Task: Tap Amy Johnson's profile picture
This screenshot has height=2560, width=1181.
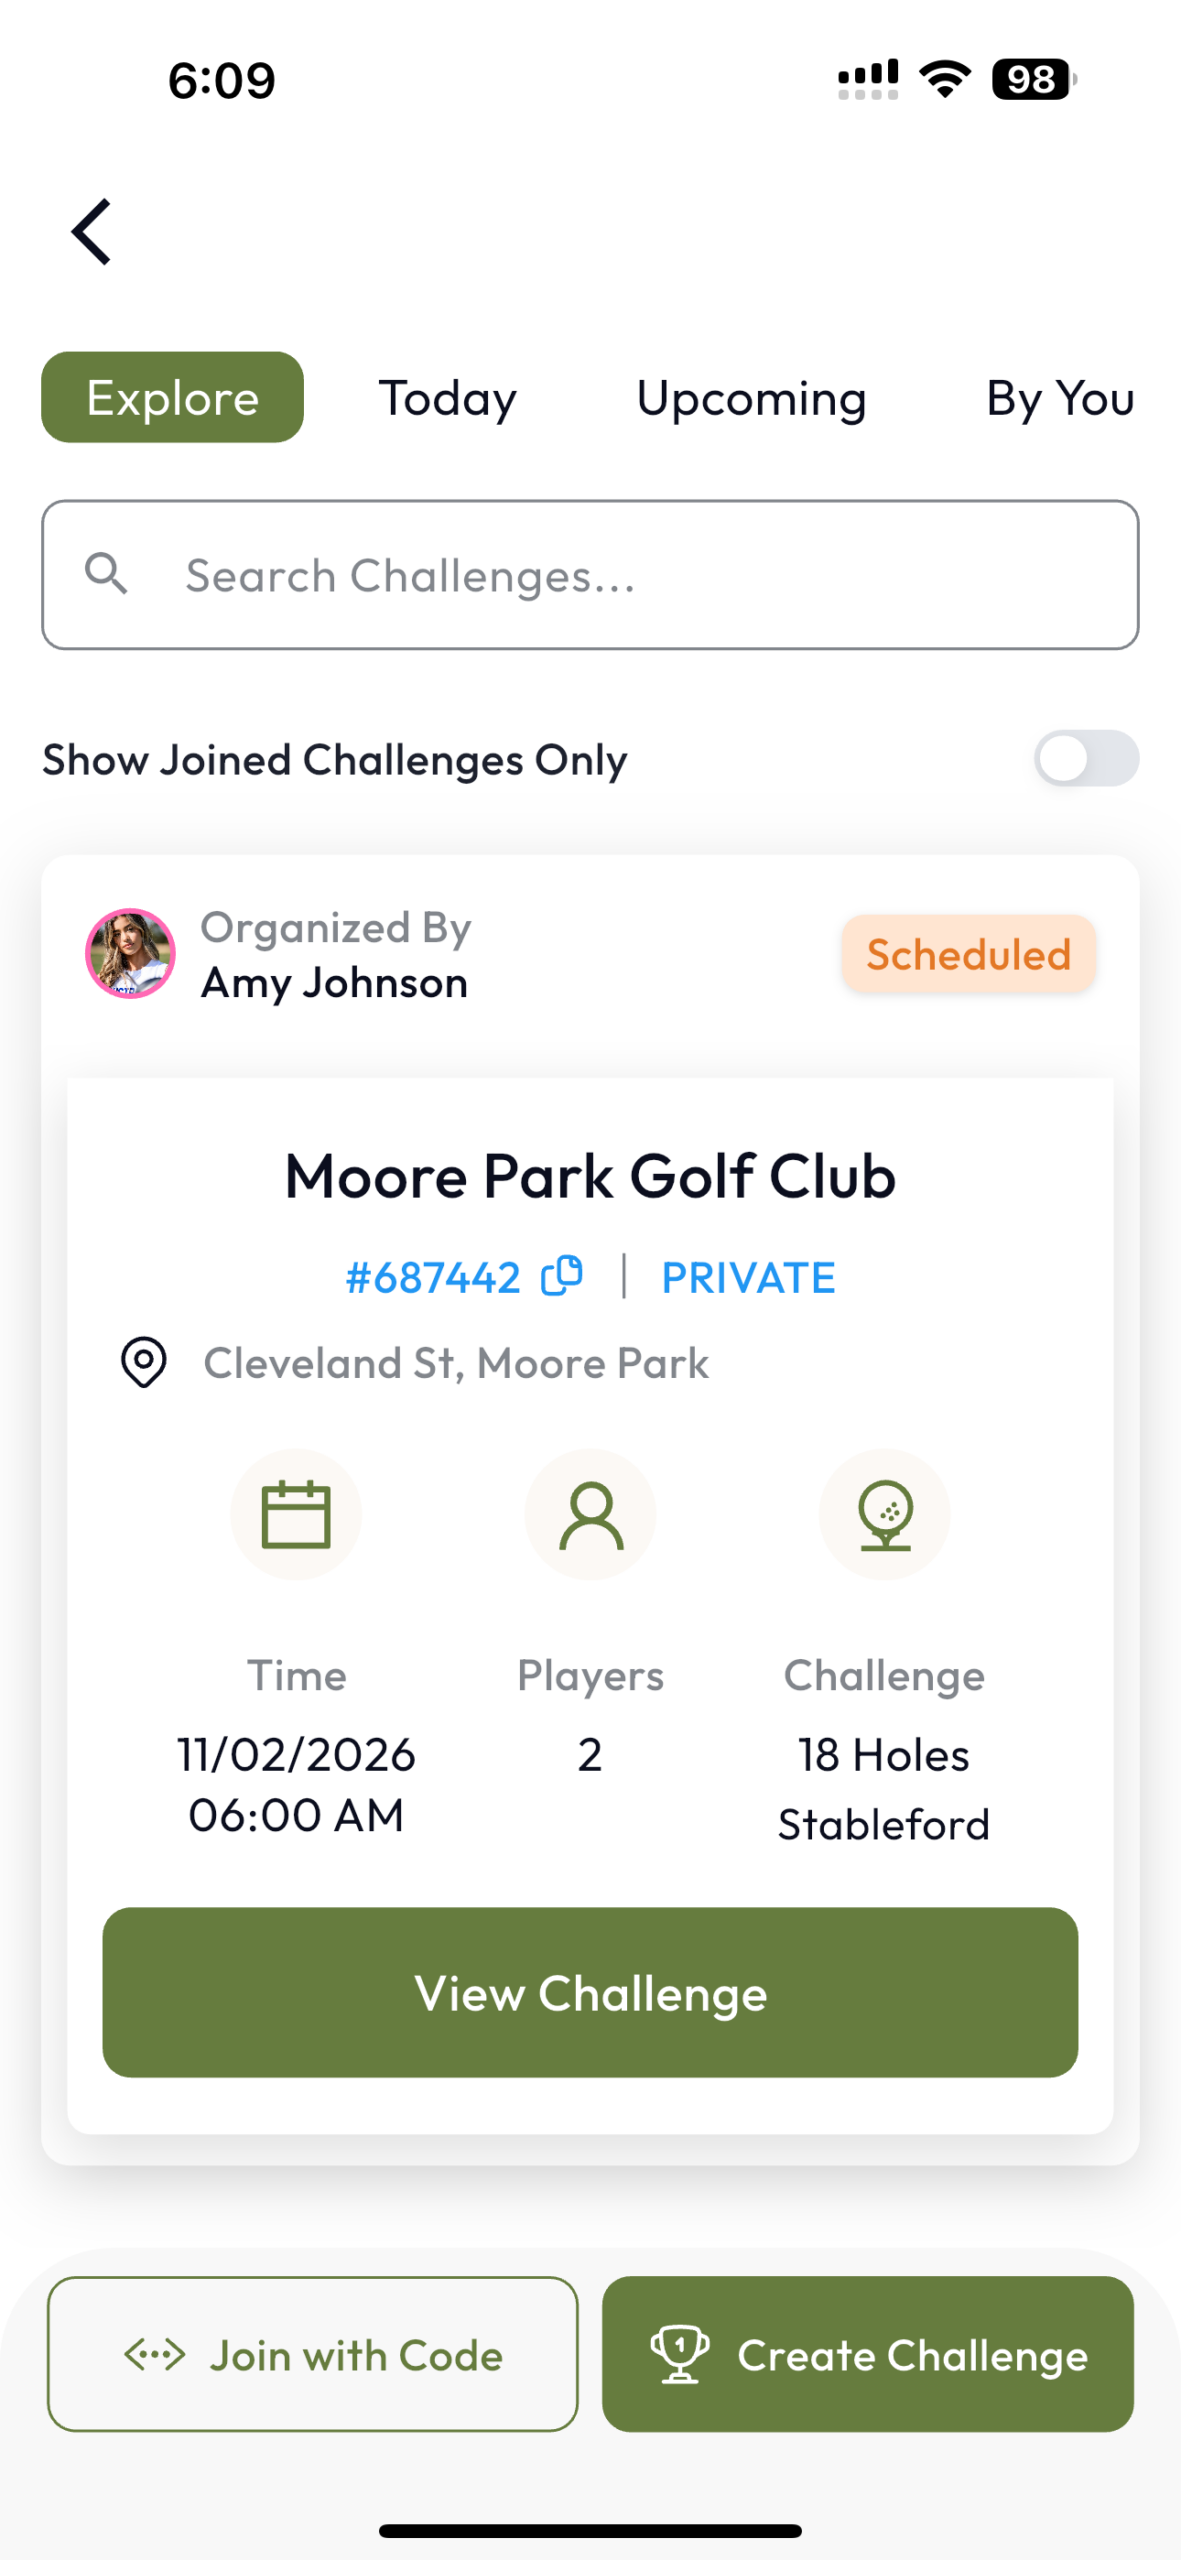Action: click(131, 954)
